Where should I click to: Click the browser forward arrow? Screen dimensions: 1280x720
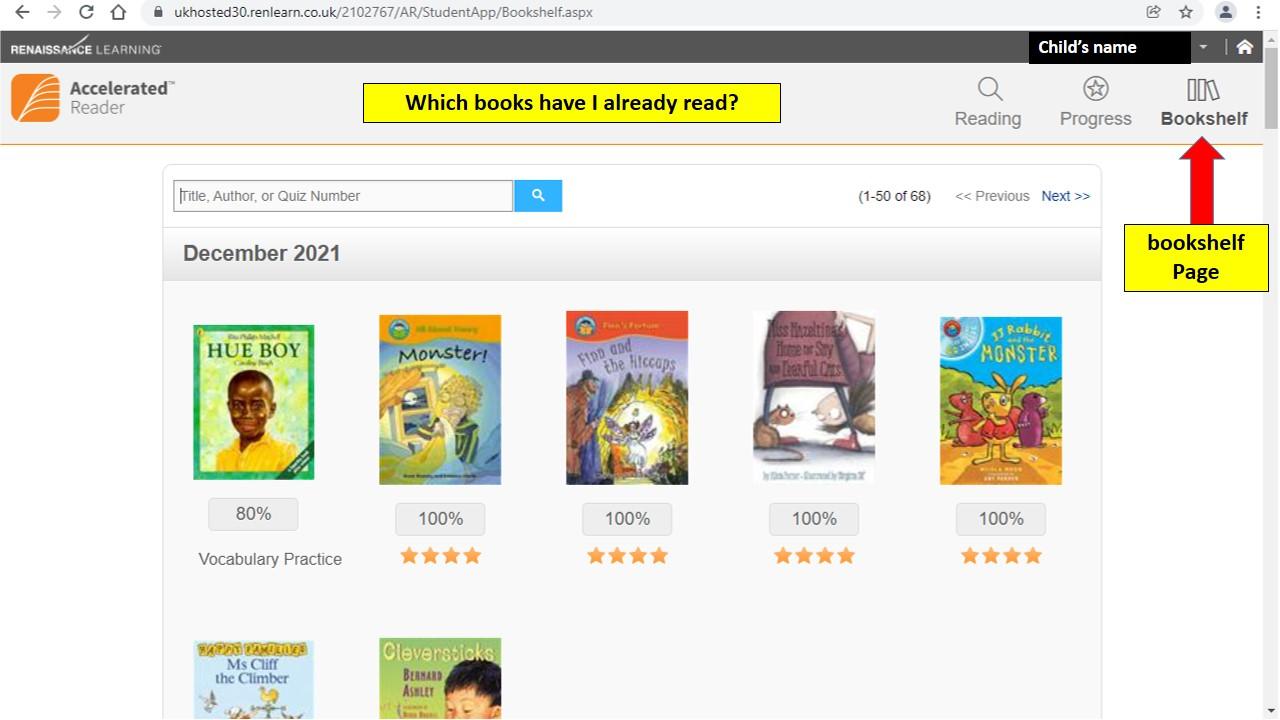(54, 13)
